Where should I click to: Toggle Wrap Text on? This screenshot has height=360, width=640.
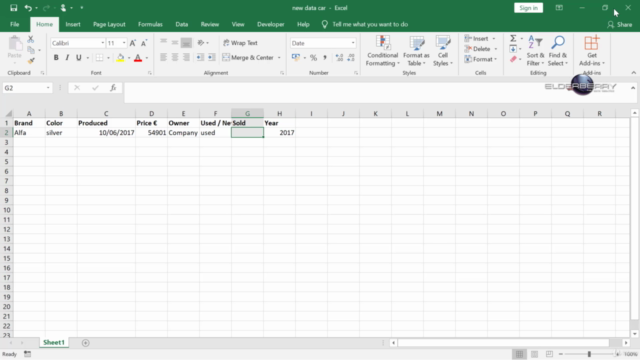coord(240,43)
